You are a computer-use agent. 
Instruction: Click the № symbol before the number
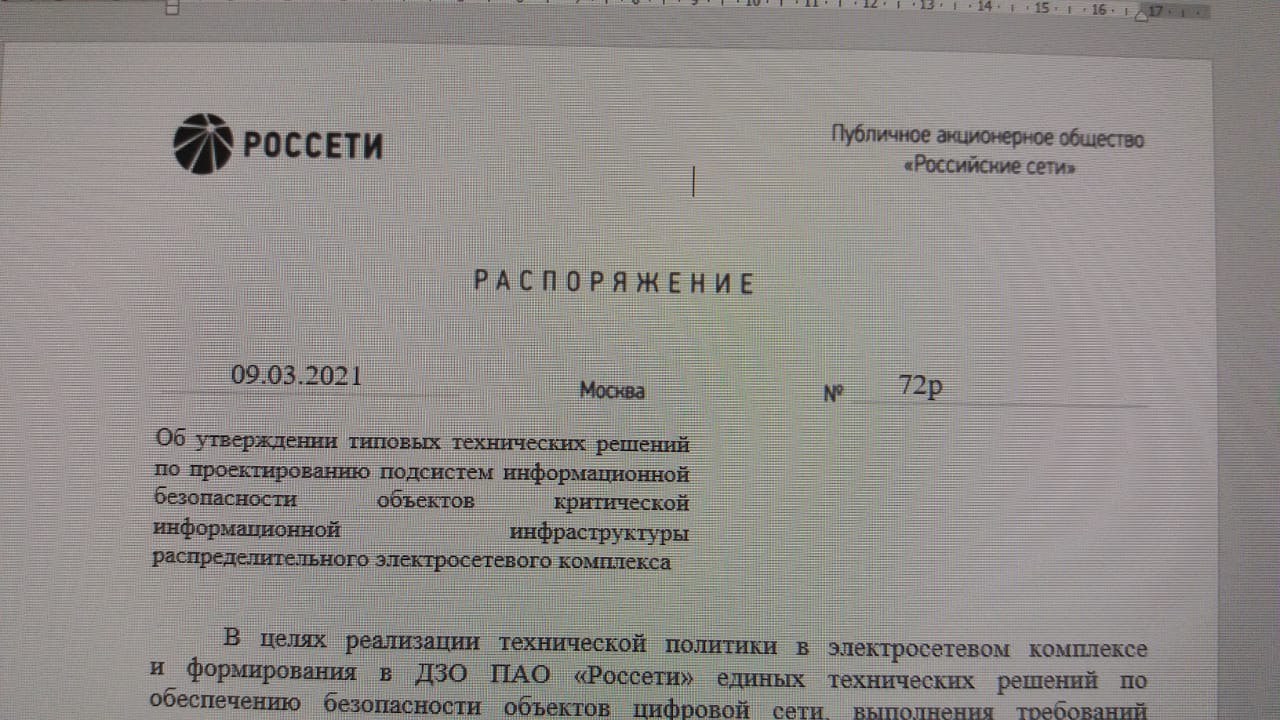tap(834, 394)
